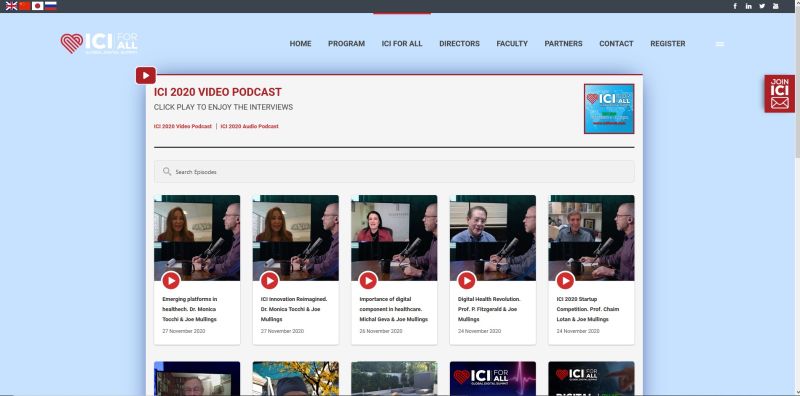Open the LinkedIn icon in top bar

pyautogui.click(x=748, y=6)
